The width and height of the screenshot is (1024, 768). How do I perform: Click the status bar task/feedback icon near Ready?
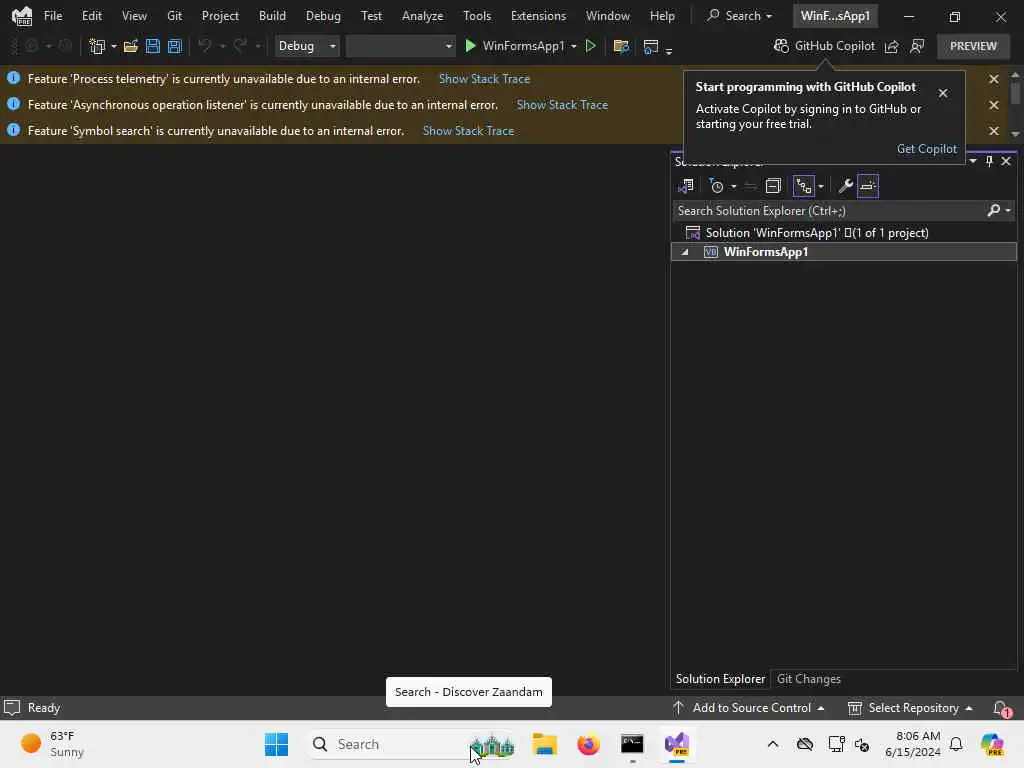pyautogui.click(x=12, y=708)
